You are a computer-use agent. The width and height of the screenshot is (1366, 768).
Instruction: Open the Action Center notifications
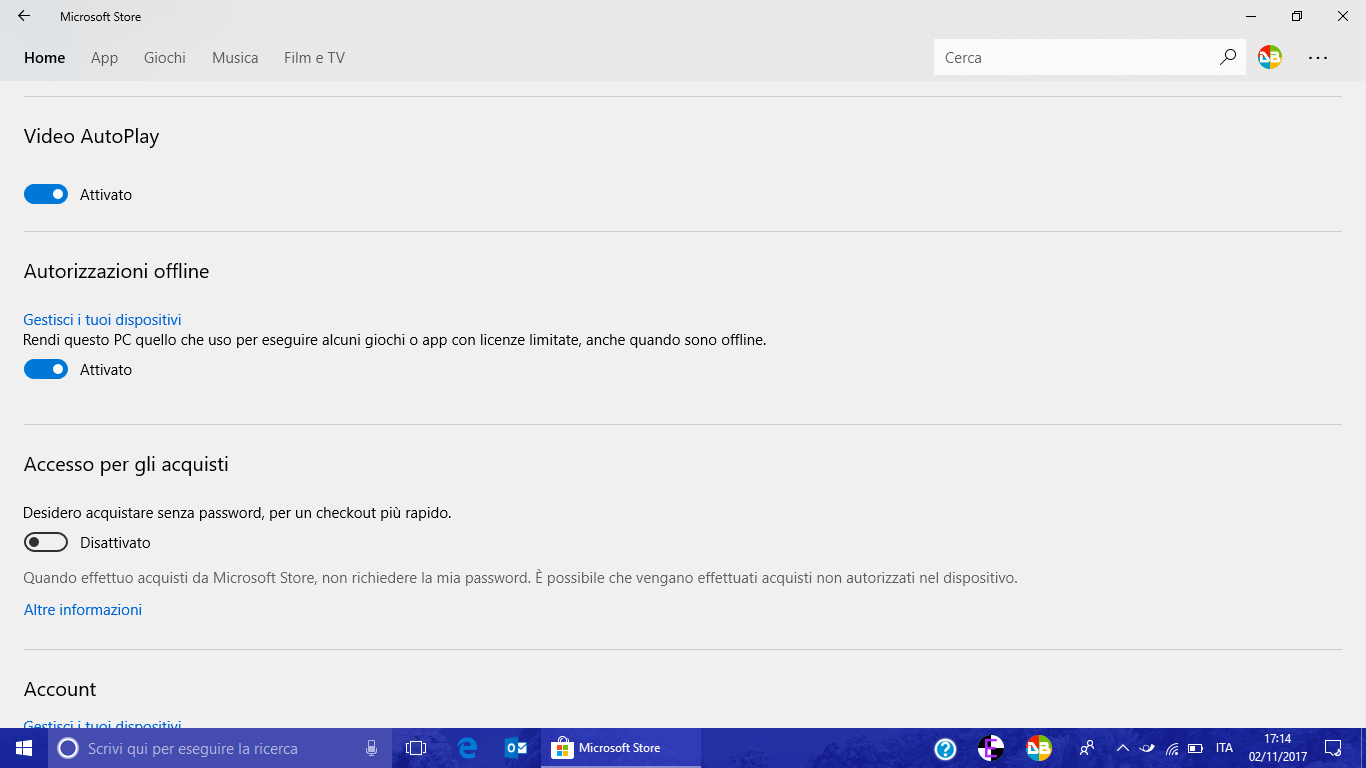(x=1332, y=748)
